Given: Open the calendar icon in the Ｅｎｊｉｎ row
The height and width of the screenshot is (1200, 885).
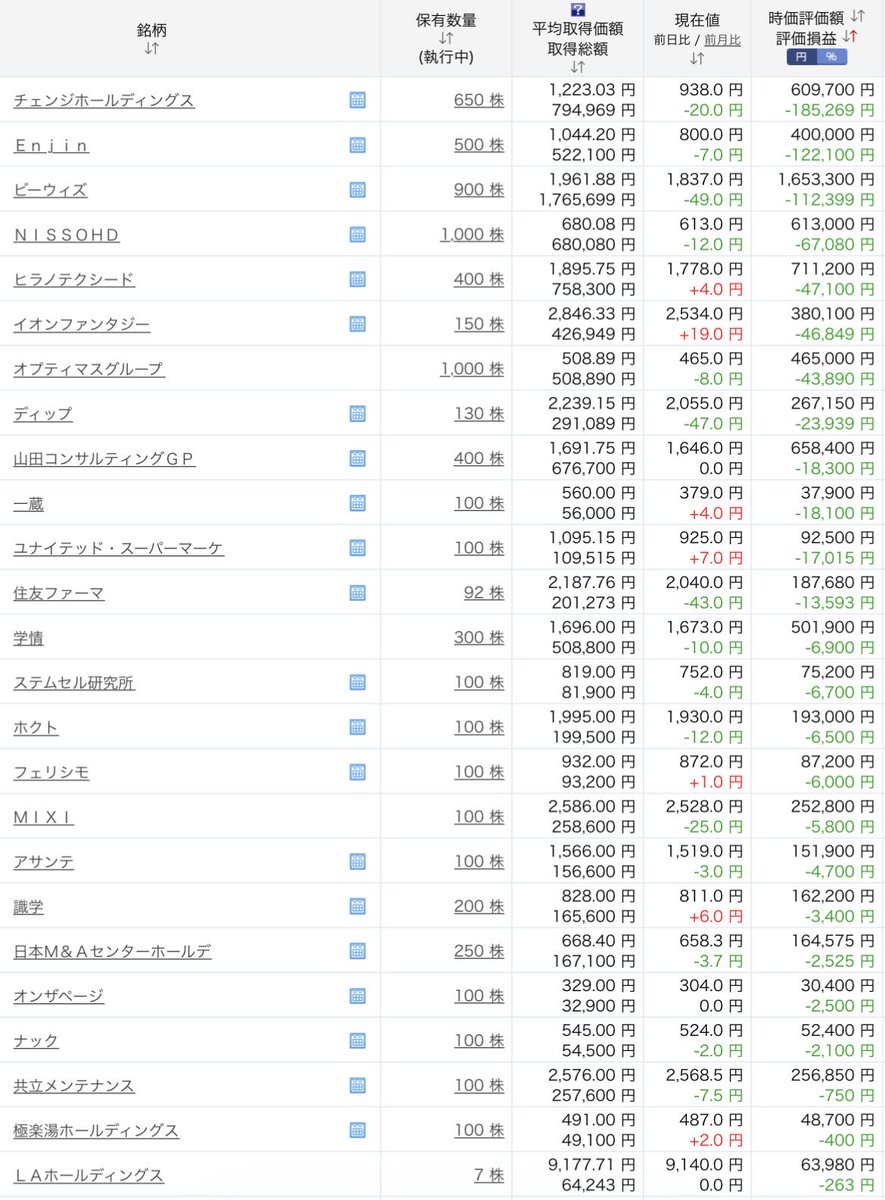Looking at the screenshot, I should (357, 145).
